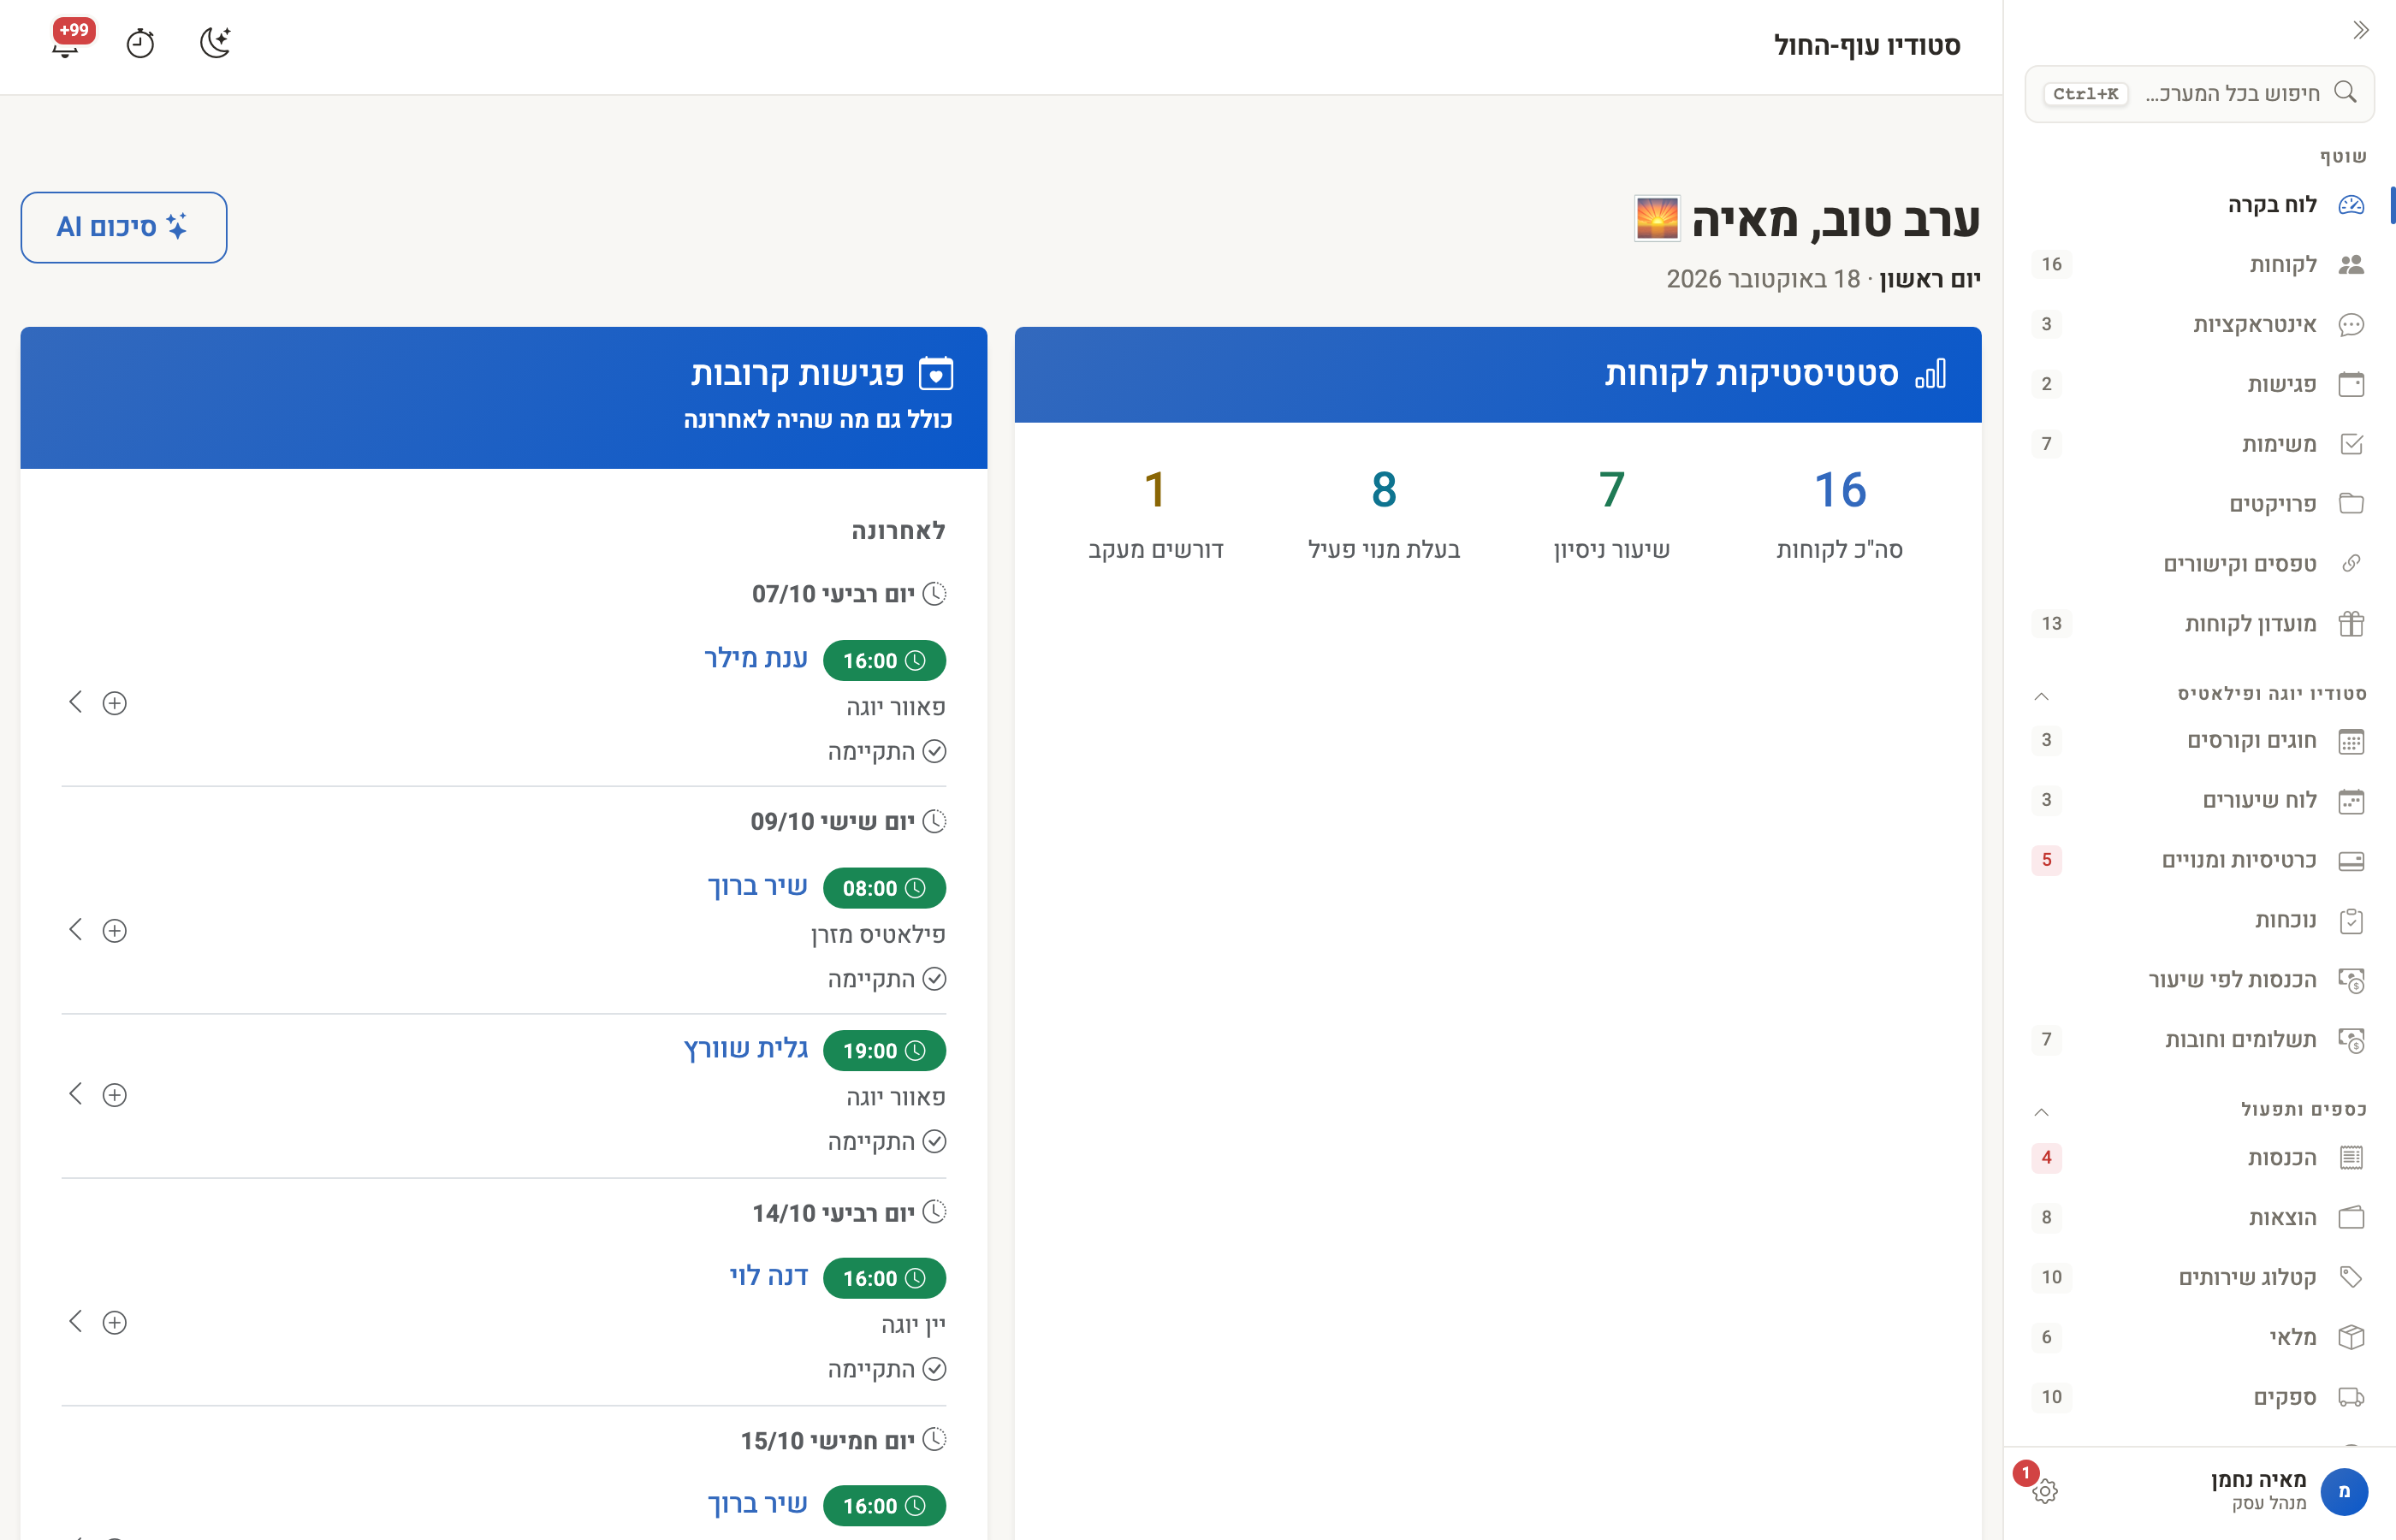Click the קטלוג שירותים tag icon

click(2351, 1278)
